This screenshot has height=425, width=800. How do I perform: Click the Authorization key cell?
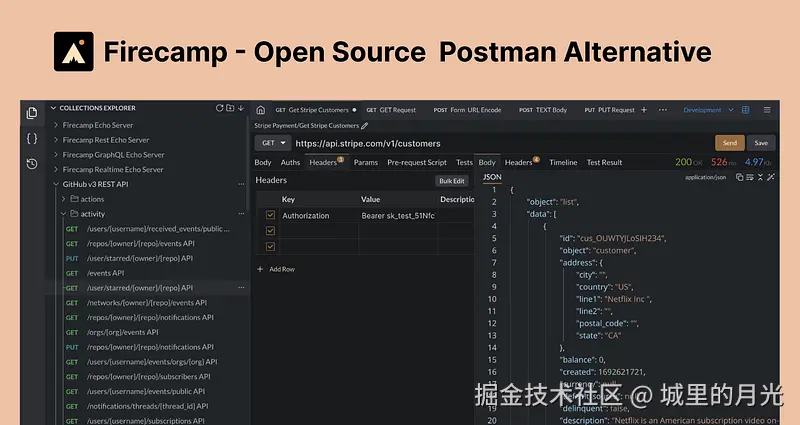pyautogui.click(x=318, y=216)
